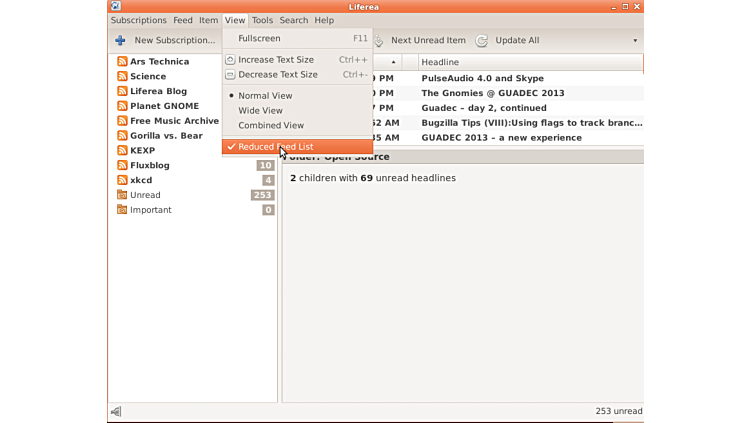Click the Important search folder icon
Screen dimensions: 752x423
[122, 210]
